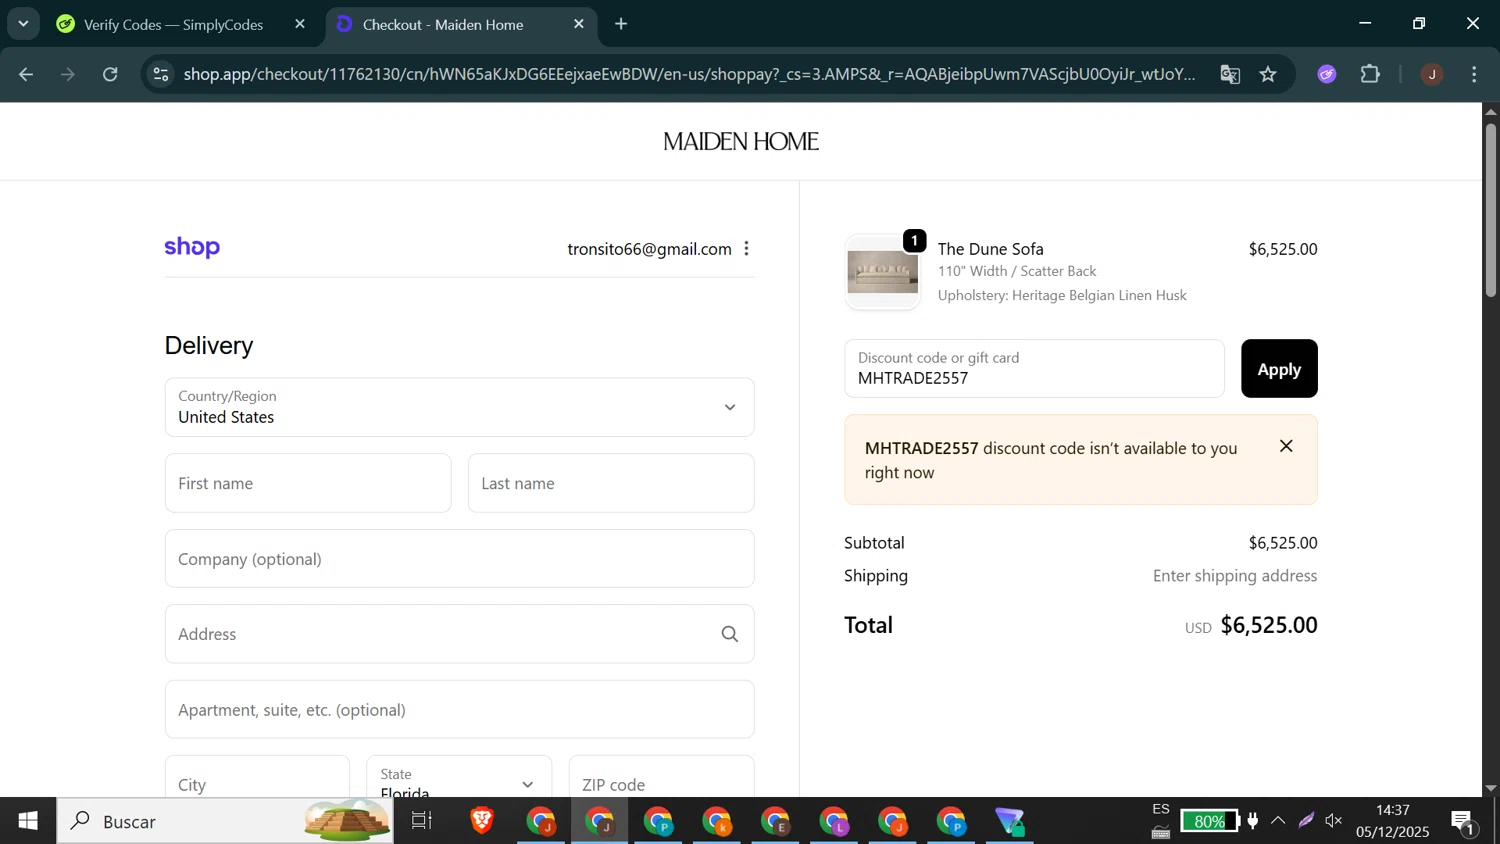The height and width of the screenshot is (844, 1500).
Task: Expand the State dropdown
Action: (x=459, y=777)
